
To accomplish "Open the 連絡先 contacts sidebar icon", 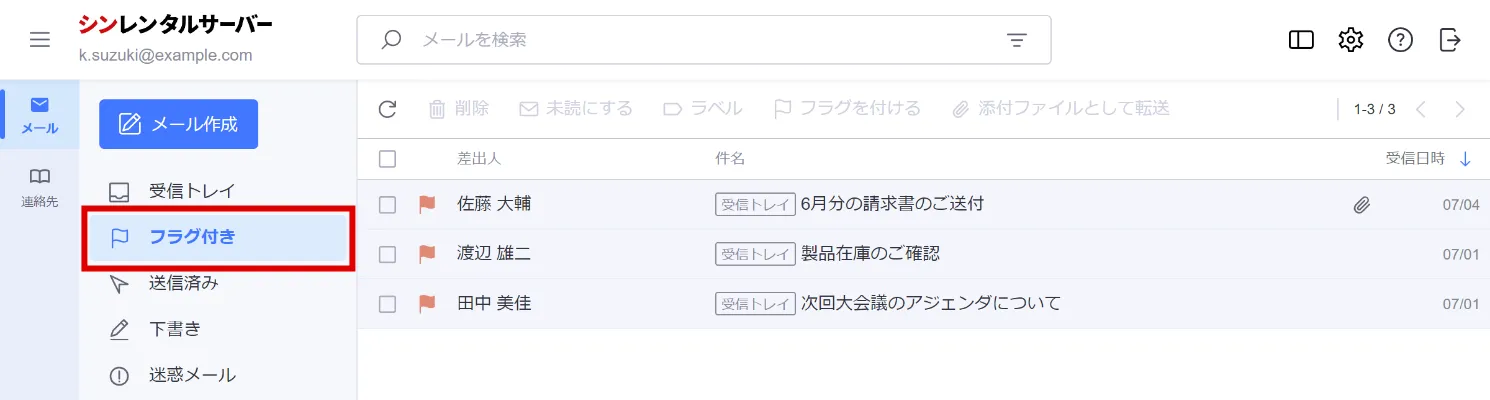I will coord(39,186).
